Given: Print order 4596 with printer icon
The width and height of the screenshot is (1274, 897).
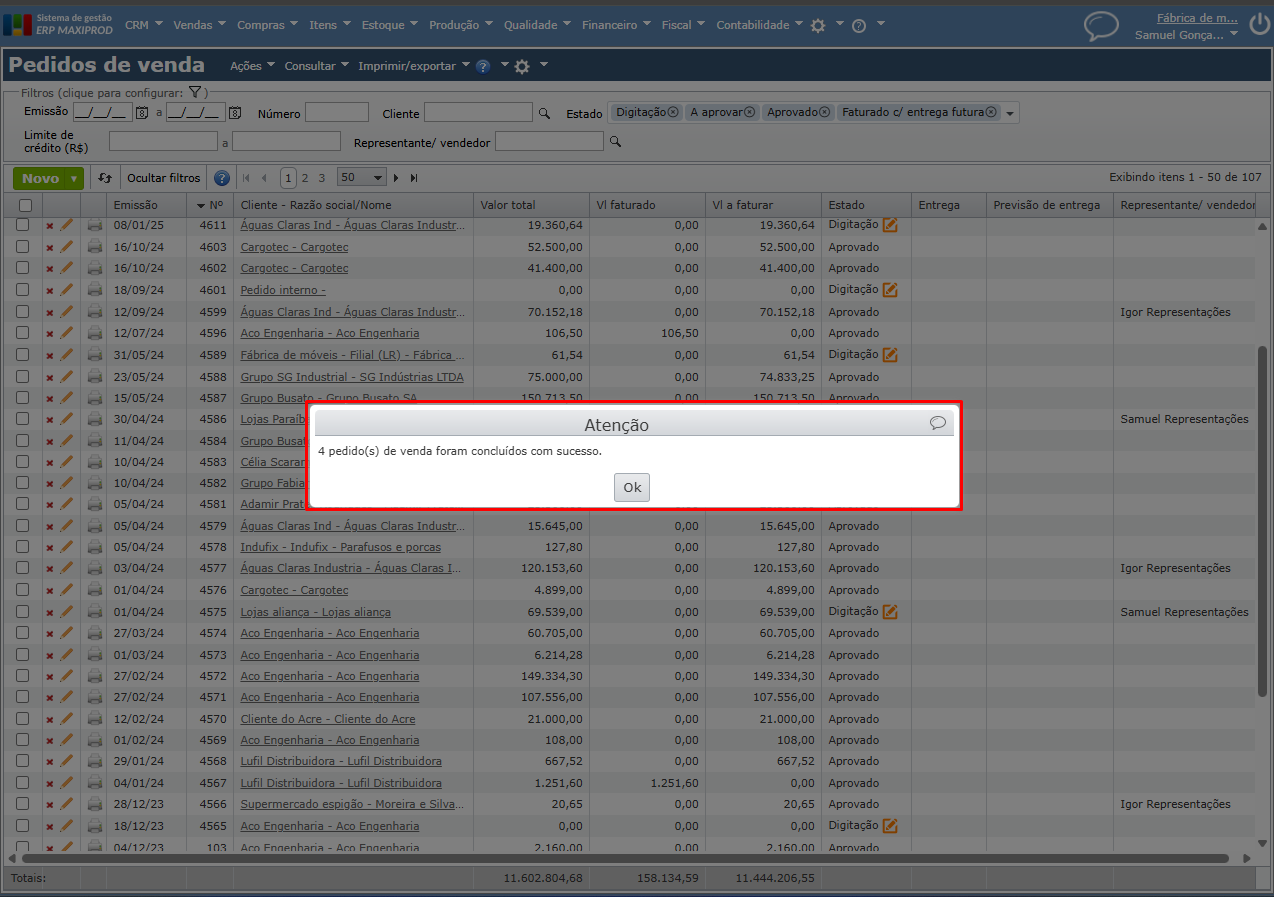Looking at the screenshot, I should pos(95,332).
